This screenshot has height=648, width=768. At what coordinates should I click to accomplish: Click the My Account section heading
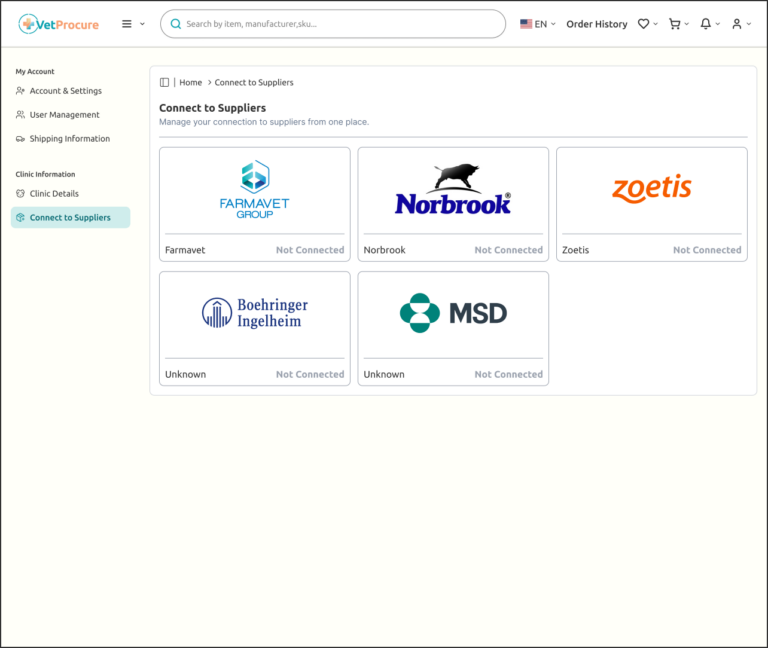click(x=35, y=72)
